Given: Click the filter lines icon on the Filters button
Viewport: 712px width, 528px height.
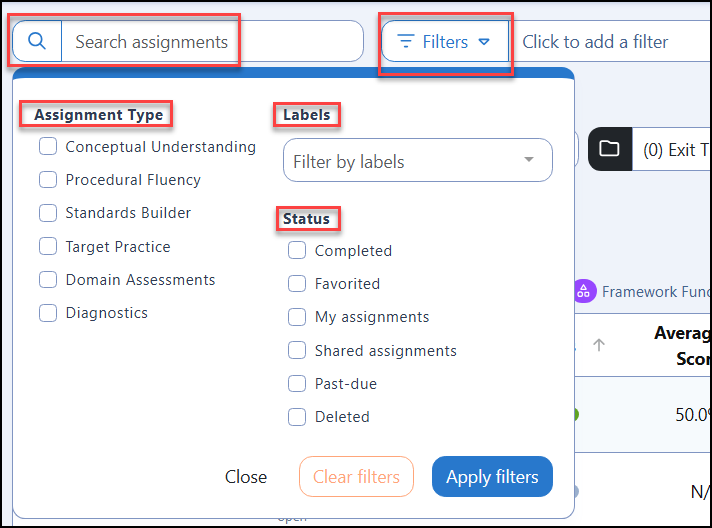Looking at the screenshot, I should tap(405, 41).
